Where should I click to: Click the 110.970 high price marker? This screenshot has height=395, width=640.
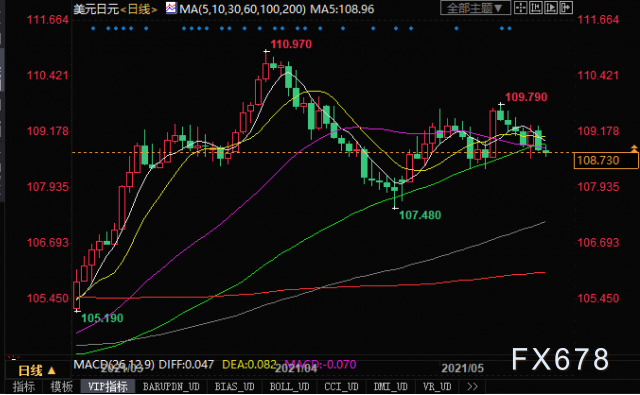pyautogui.click(x=291, y=44)
